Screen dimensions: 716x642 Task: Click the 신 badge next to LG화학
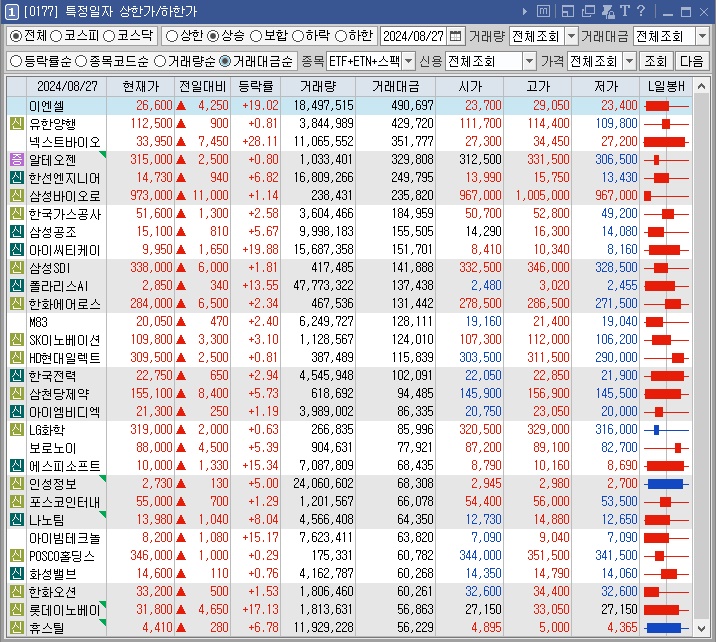pos(17,430)
